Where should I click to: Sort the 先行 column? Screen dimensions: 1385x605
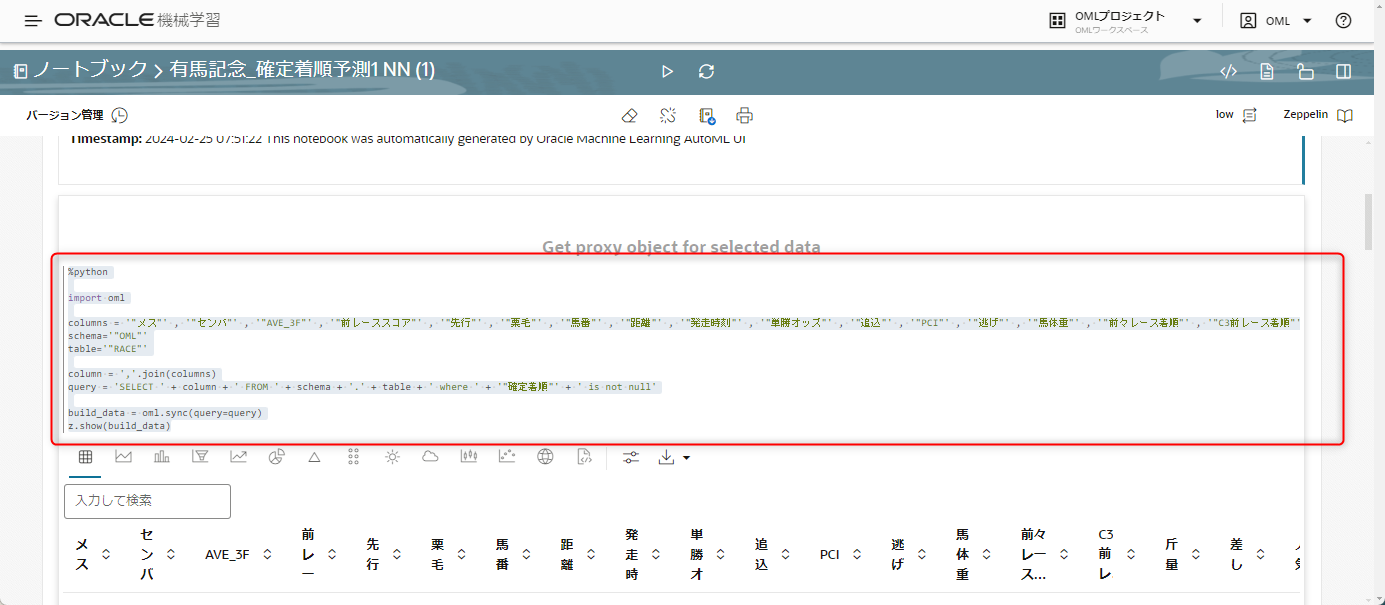tap(397, 554)
